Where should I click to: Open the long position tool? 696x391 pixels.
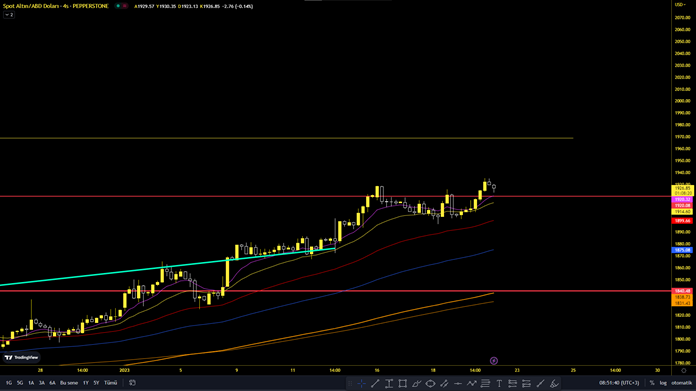(x=513, y=383)
